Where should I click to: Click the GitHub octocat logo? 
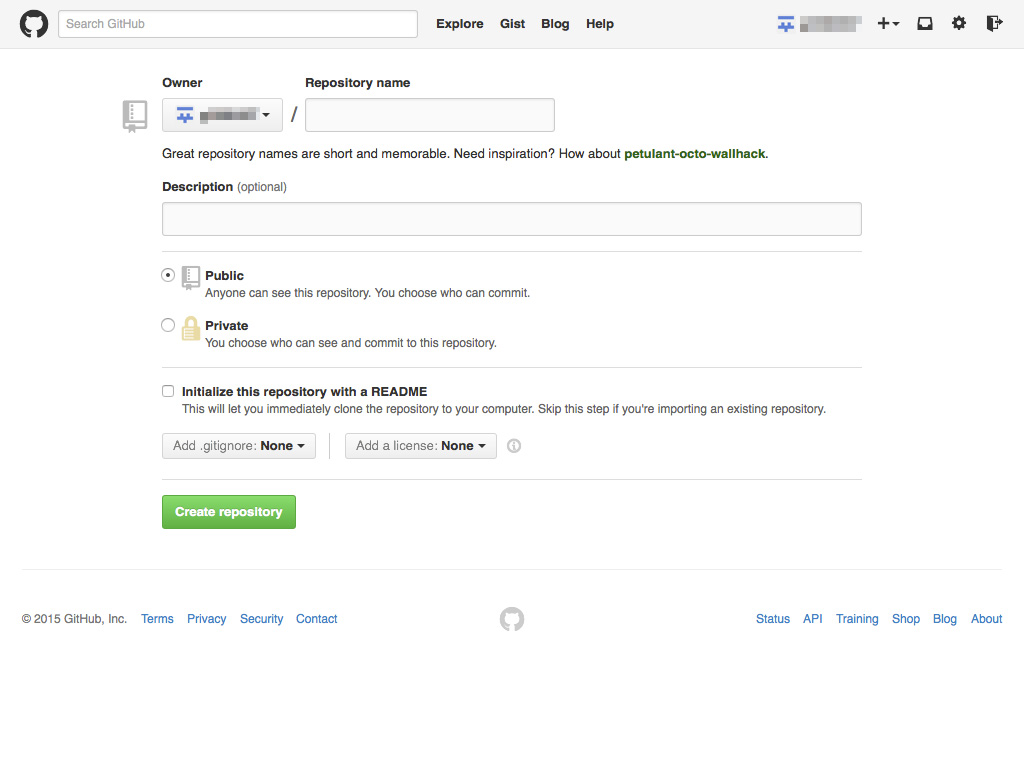[33, 23]
